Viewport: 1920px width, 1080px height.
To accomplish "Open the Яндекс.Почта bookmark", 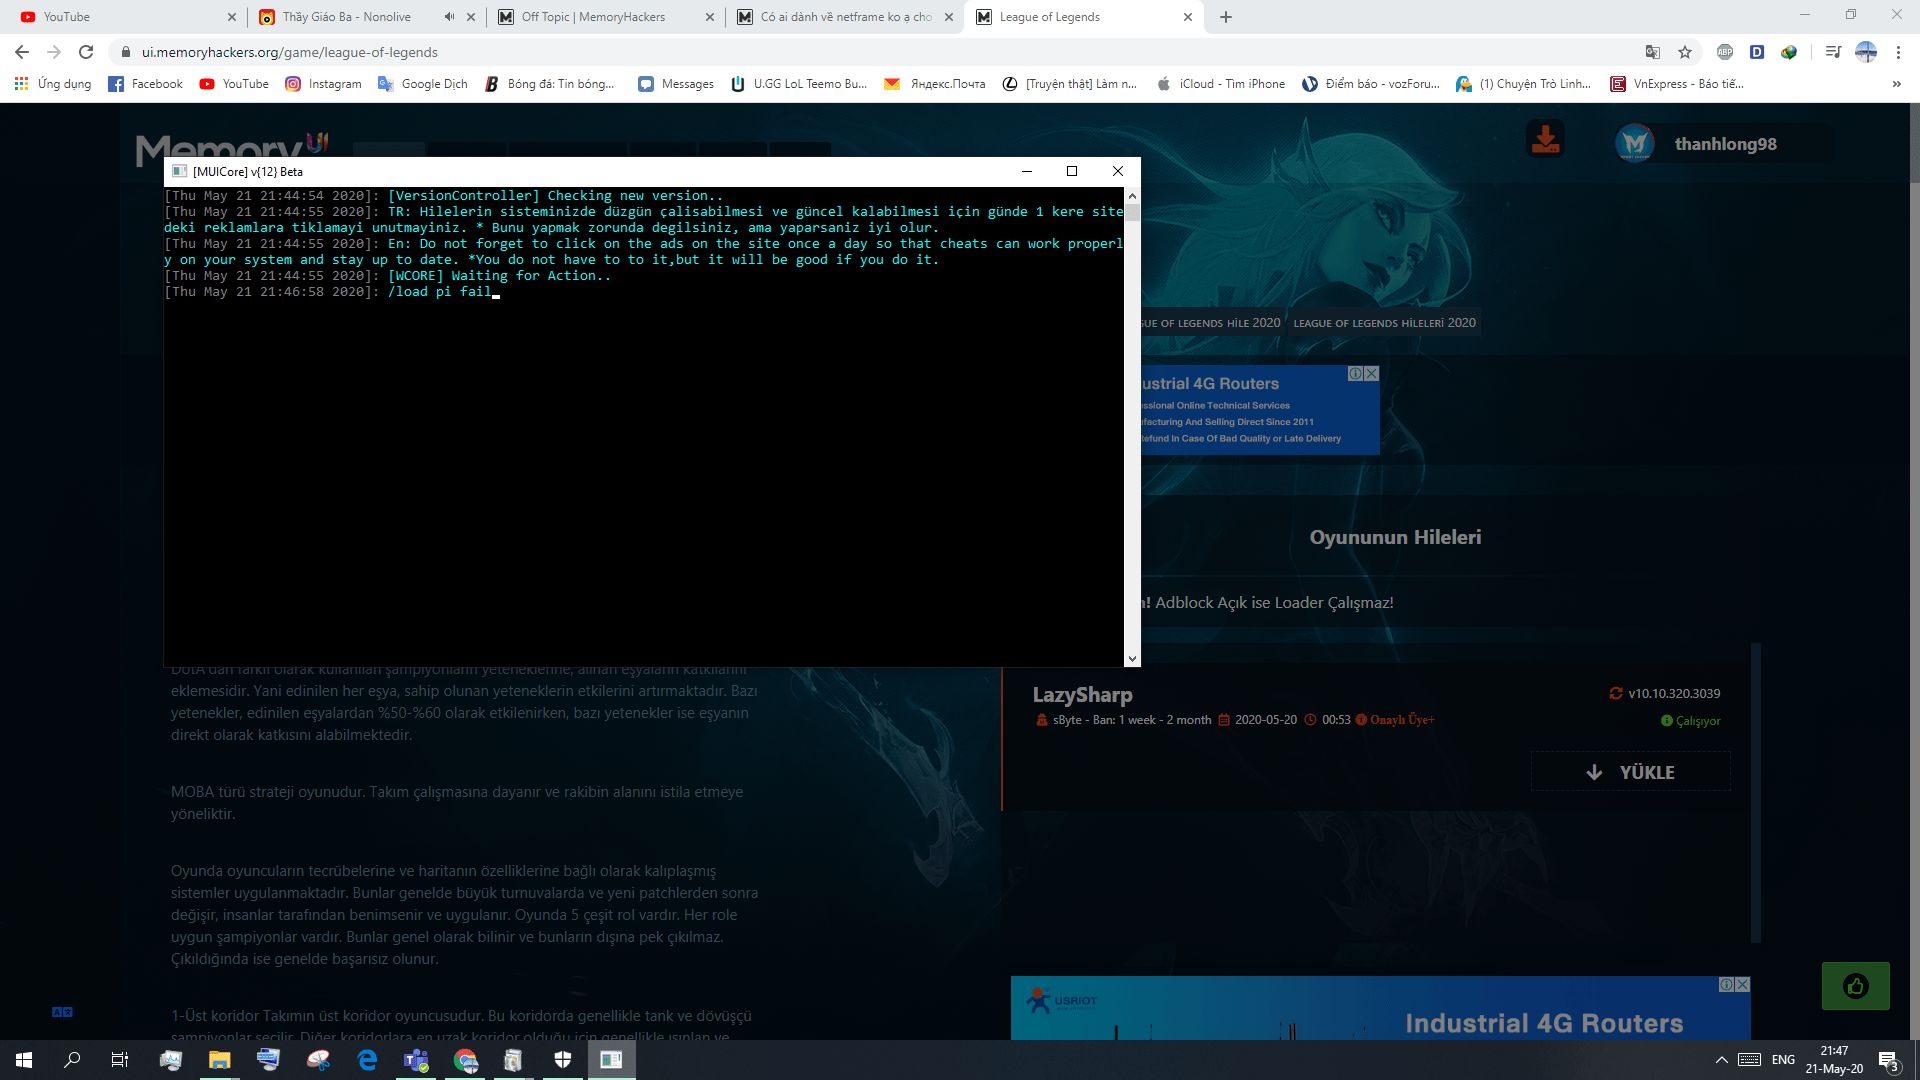I will pyautogui.click(x=935, y=84).
